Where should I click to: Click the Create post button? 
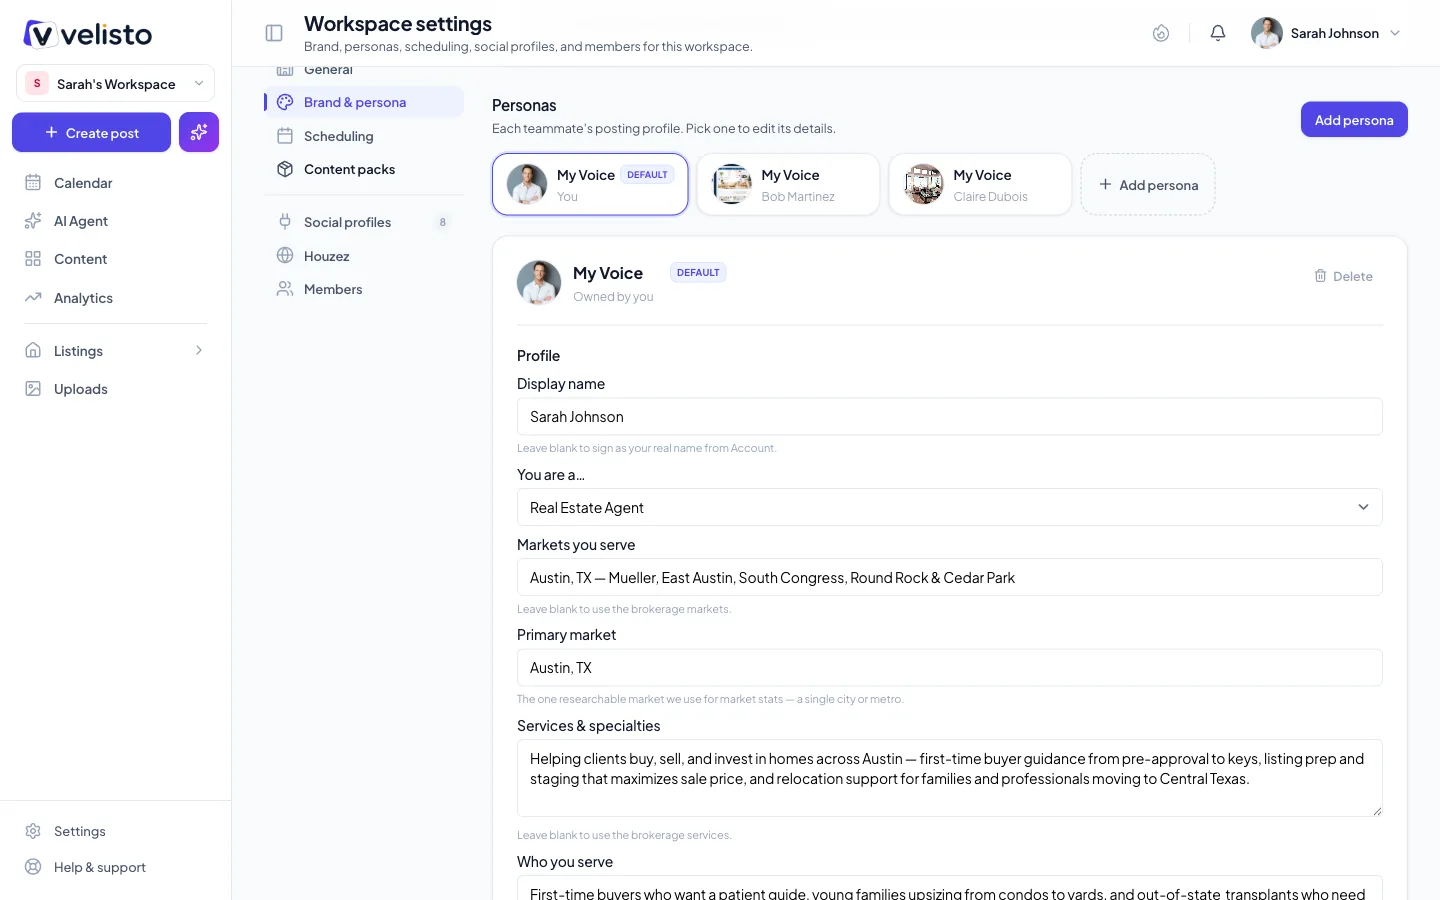[91, 132]
